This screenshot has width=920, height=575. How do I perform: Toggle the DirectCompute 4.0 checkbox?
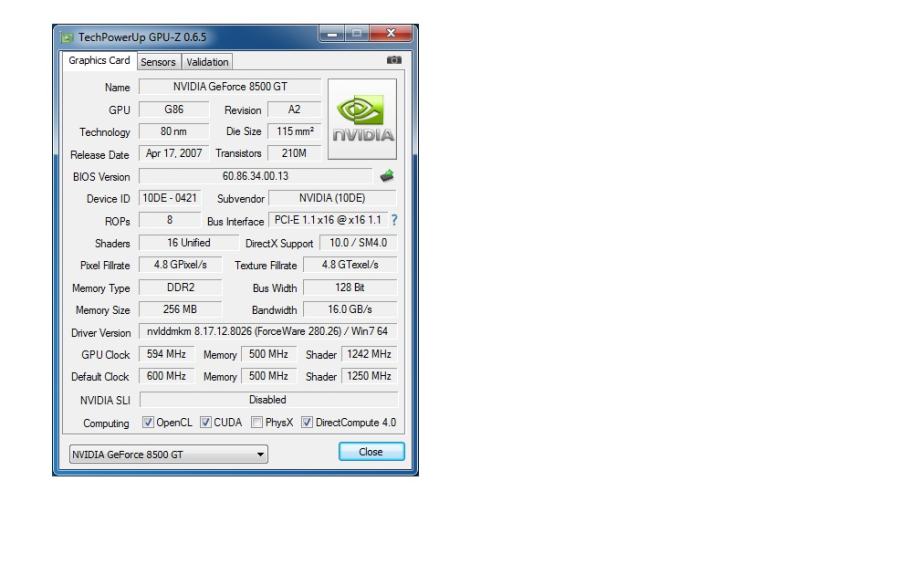307,422
